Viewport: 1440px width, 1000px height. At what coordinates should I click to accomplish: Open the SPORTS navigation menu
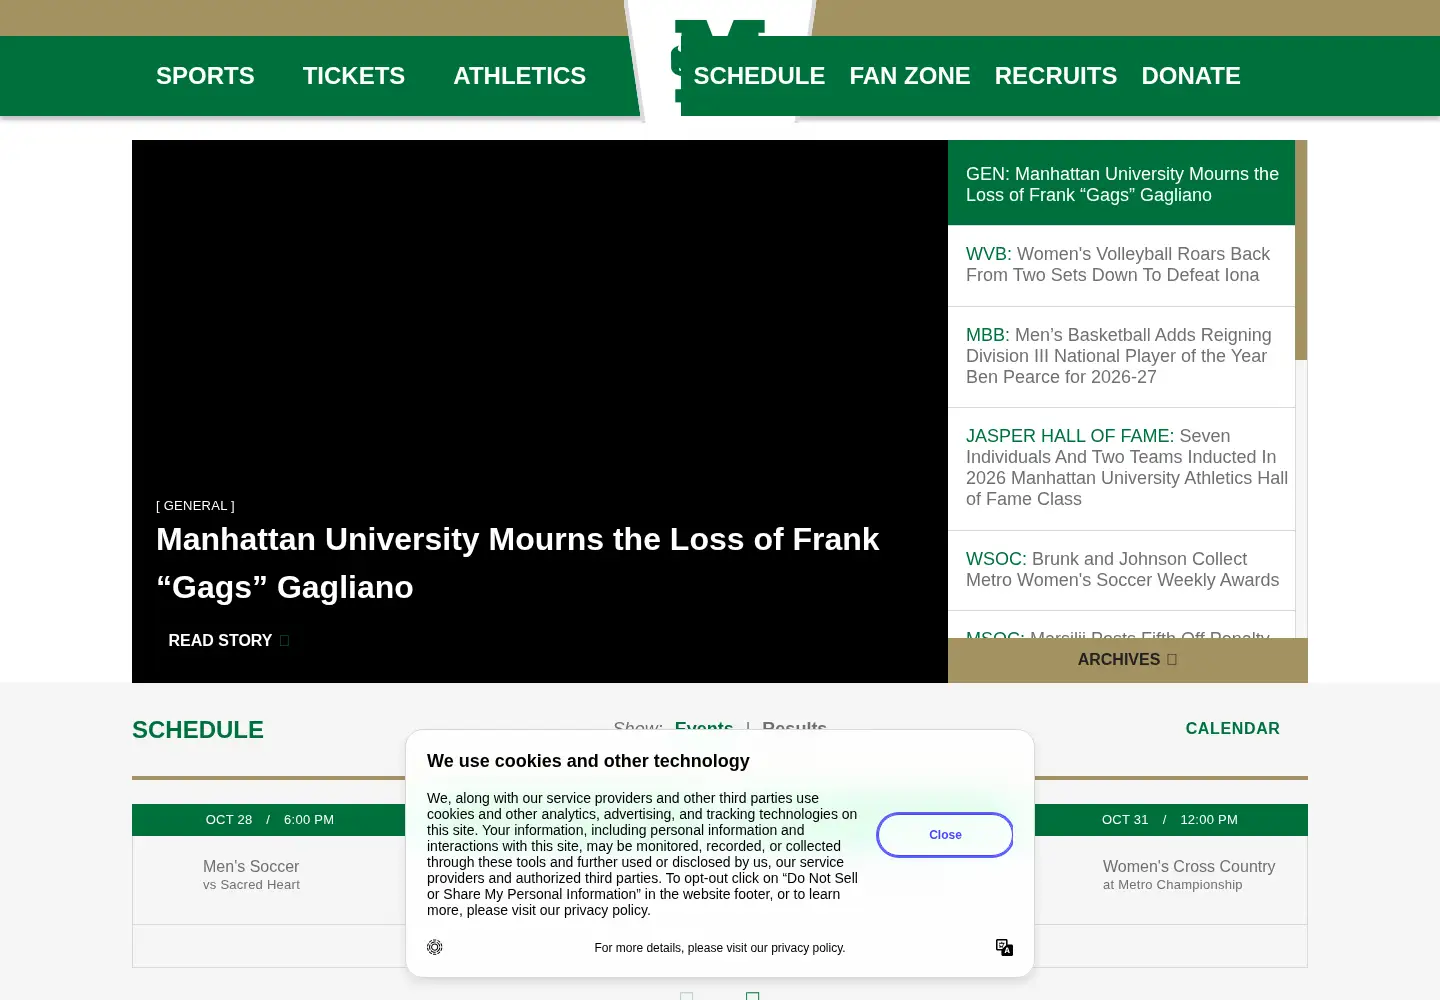pos(205,76)
